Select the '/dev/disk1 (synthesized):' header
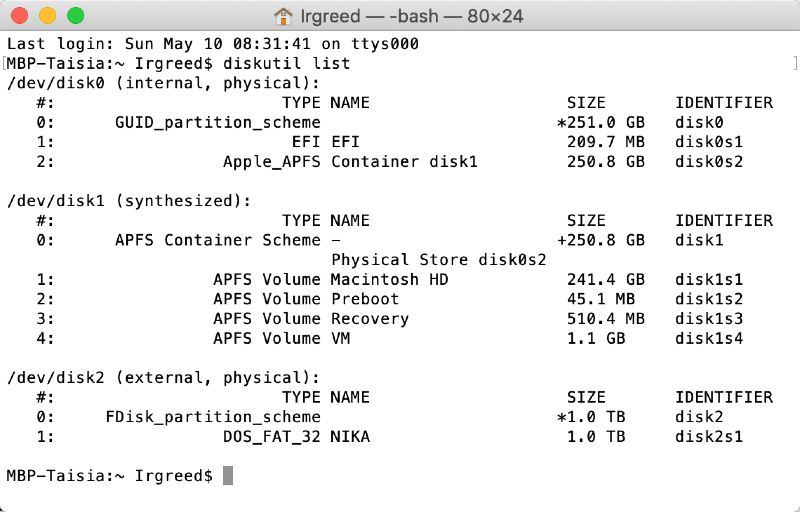Viewport: 800px width, 512px height. click(x=129, y=201)
